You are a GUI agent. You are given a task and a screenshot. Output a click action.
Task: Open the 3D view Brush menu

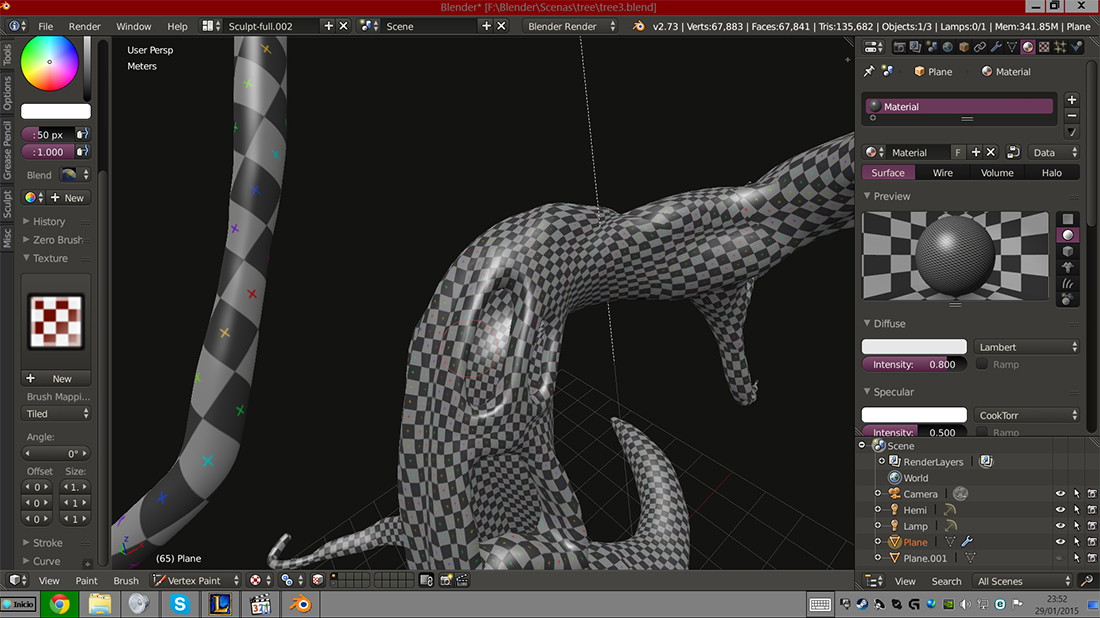click(126, 581)
